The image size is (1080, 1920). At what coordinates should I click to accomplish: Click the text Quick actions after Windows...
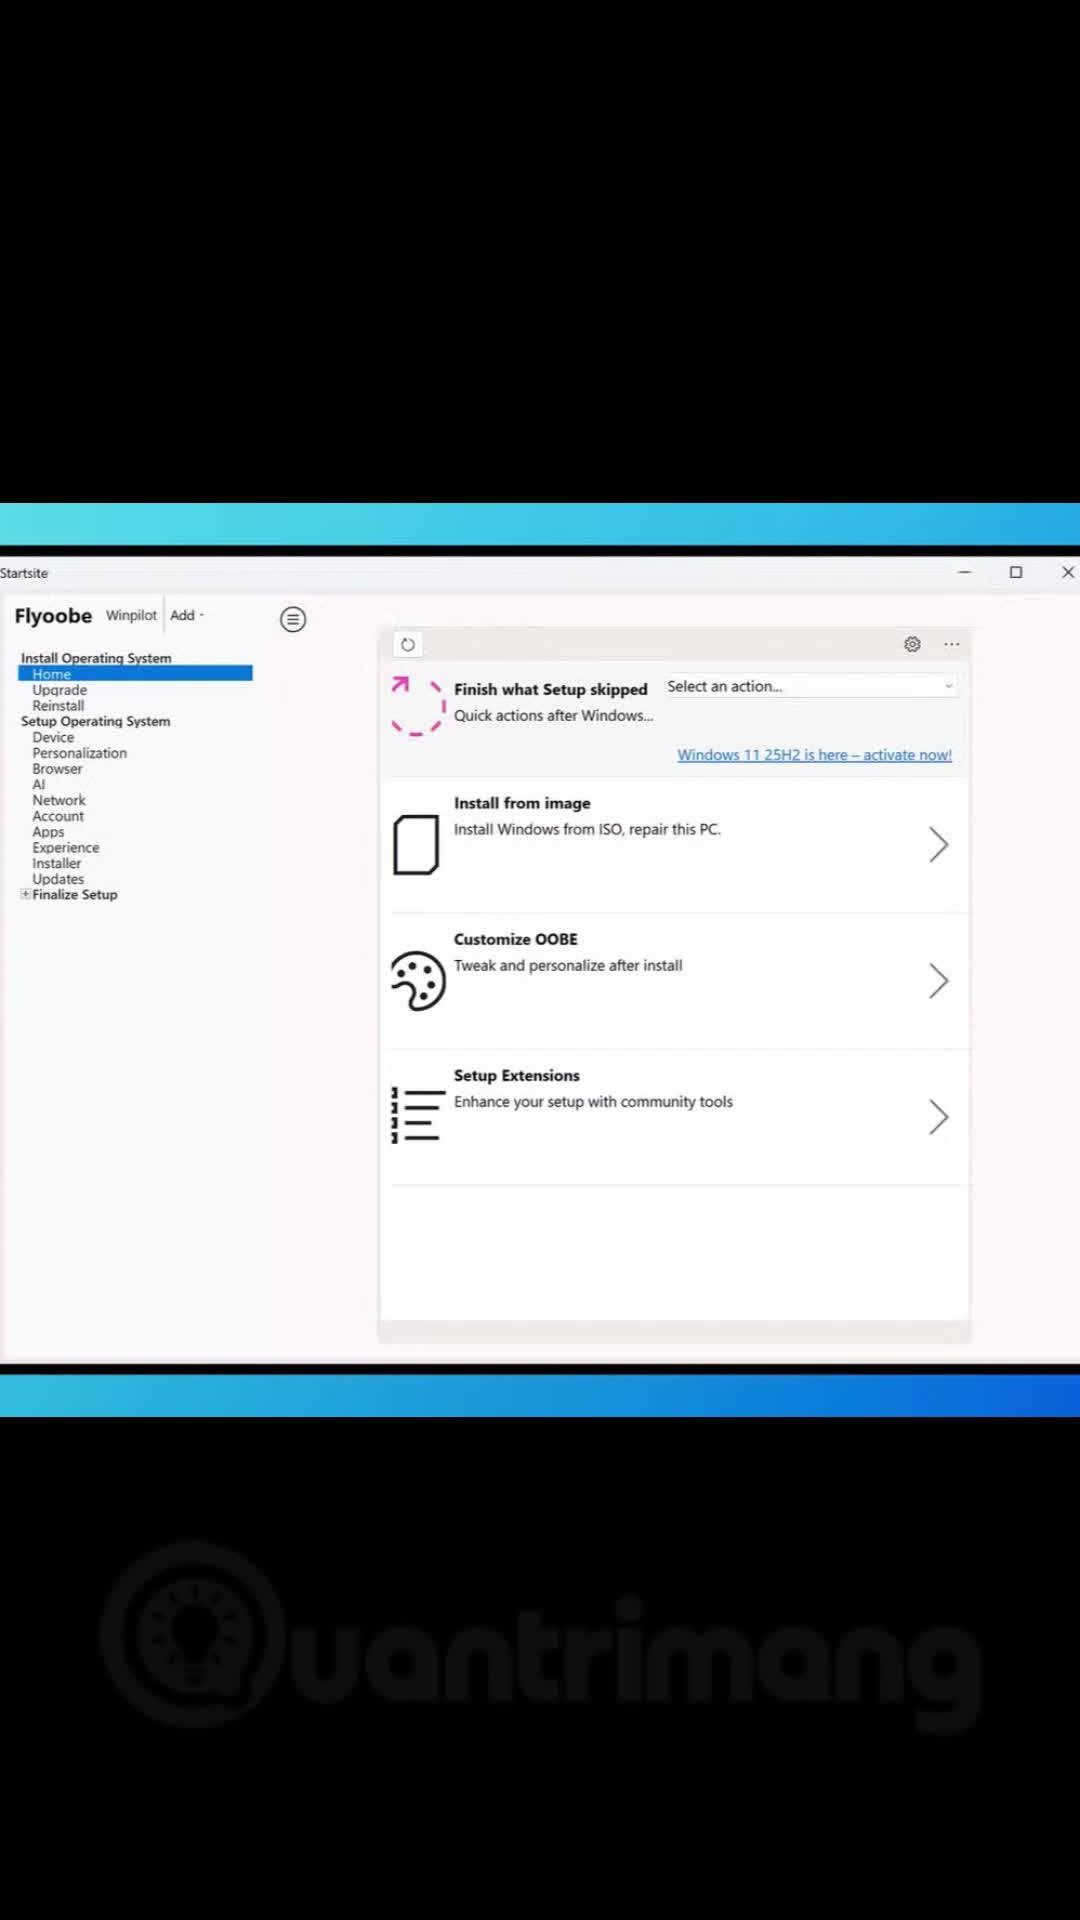click(553, 715)
